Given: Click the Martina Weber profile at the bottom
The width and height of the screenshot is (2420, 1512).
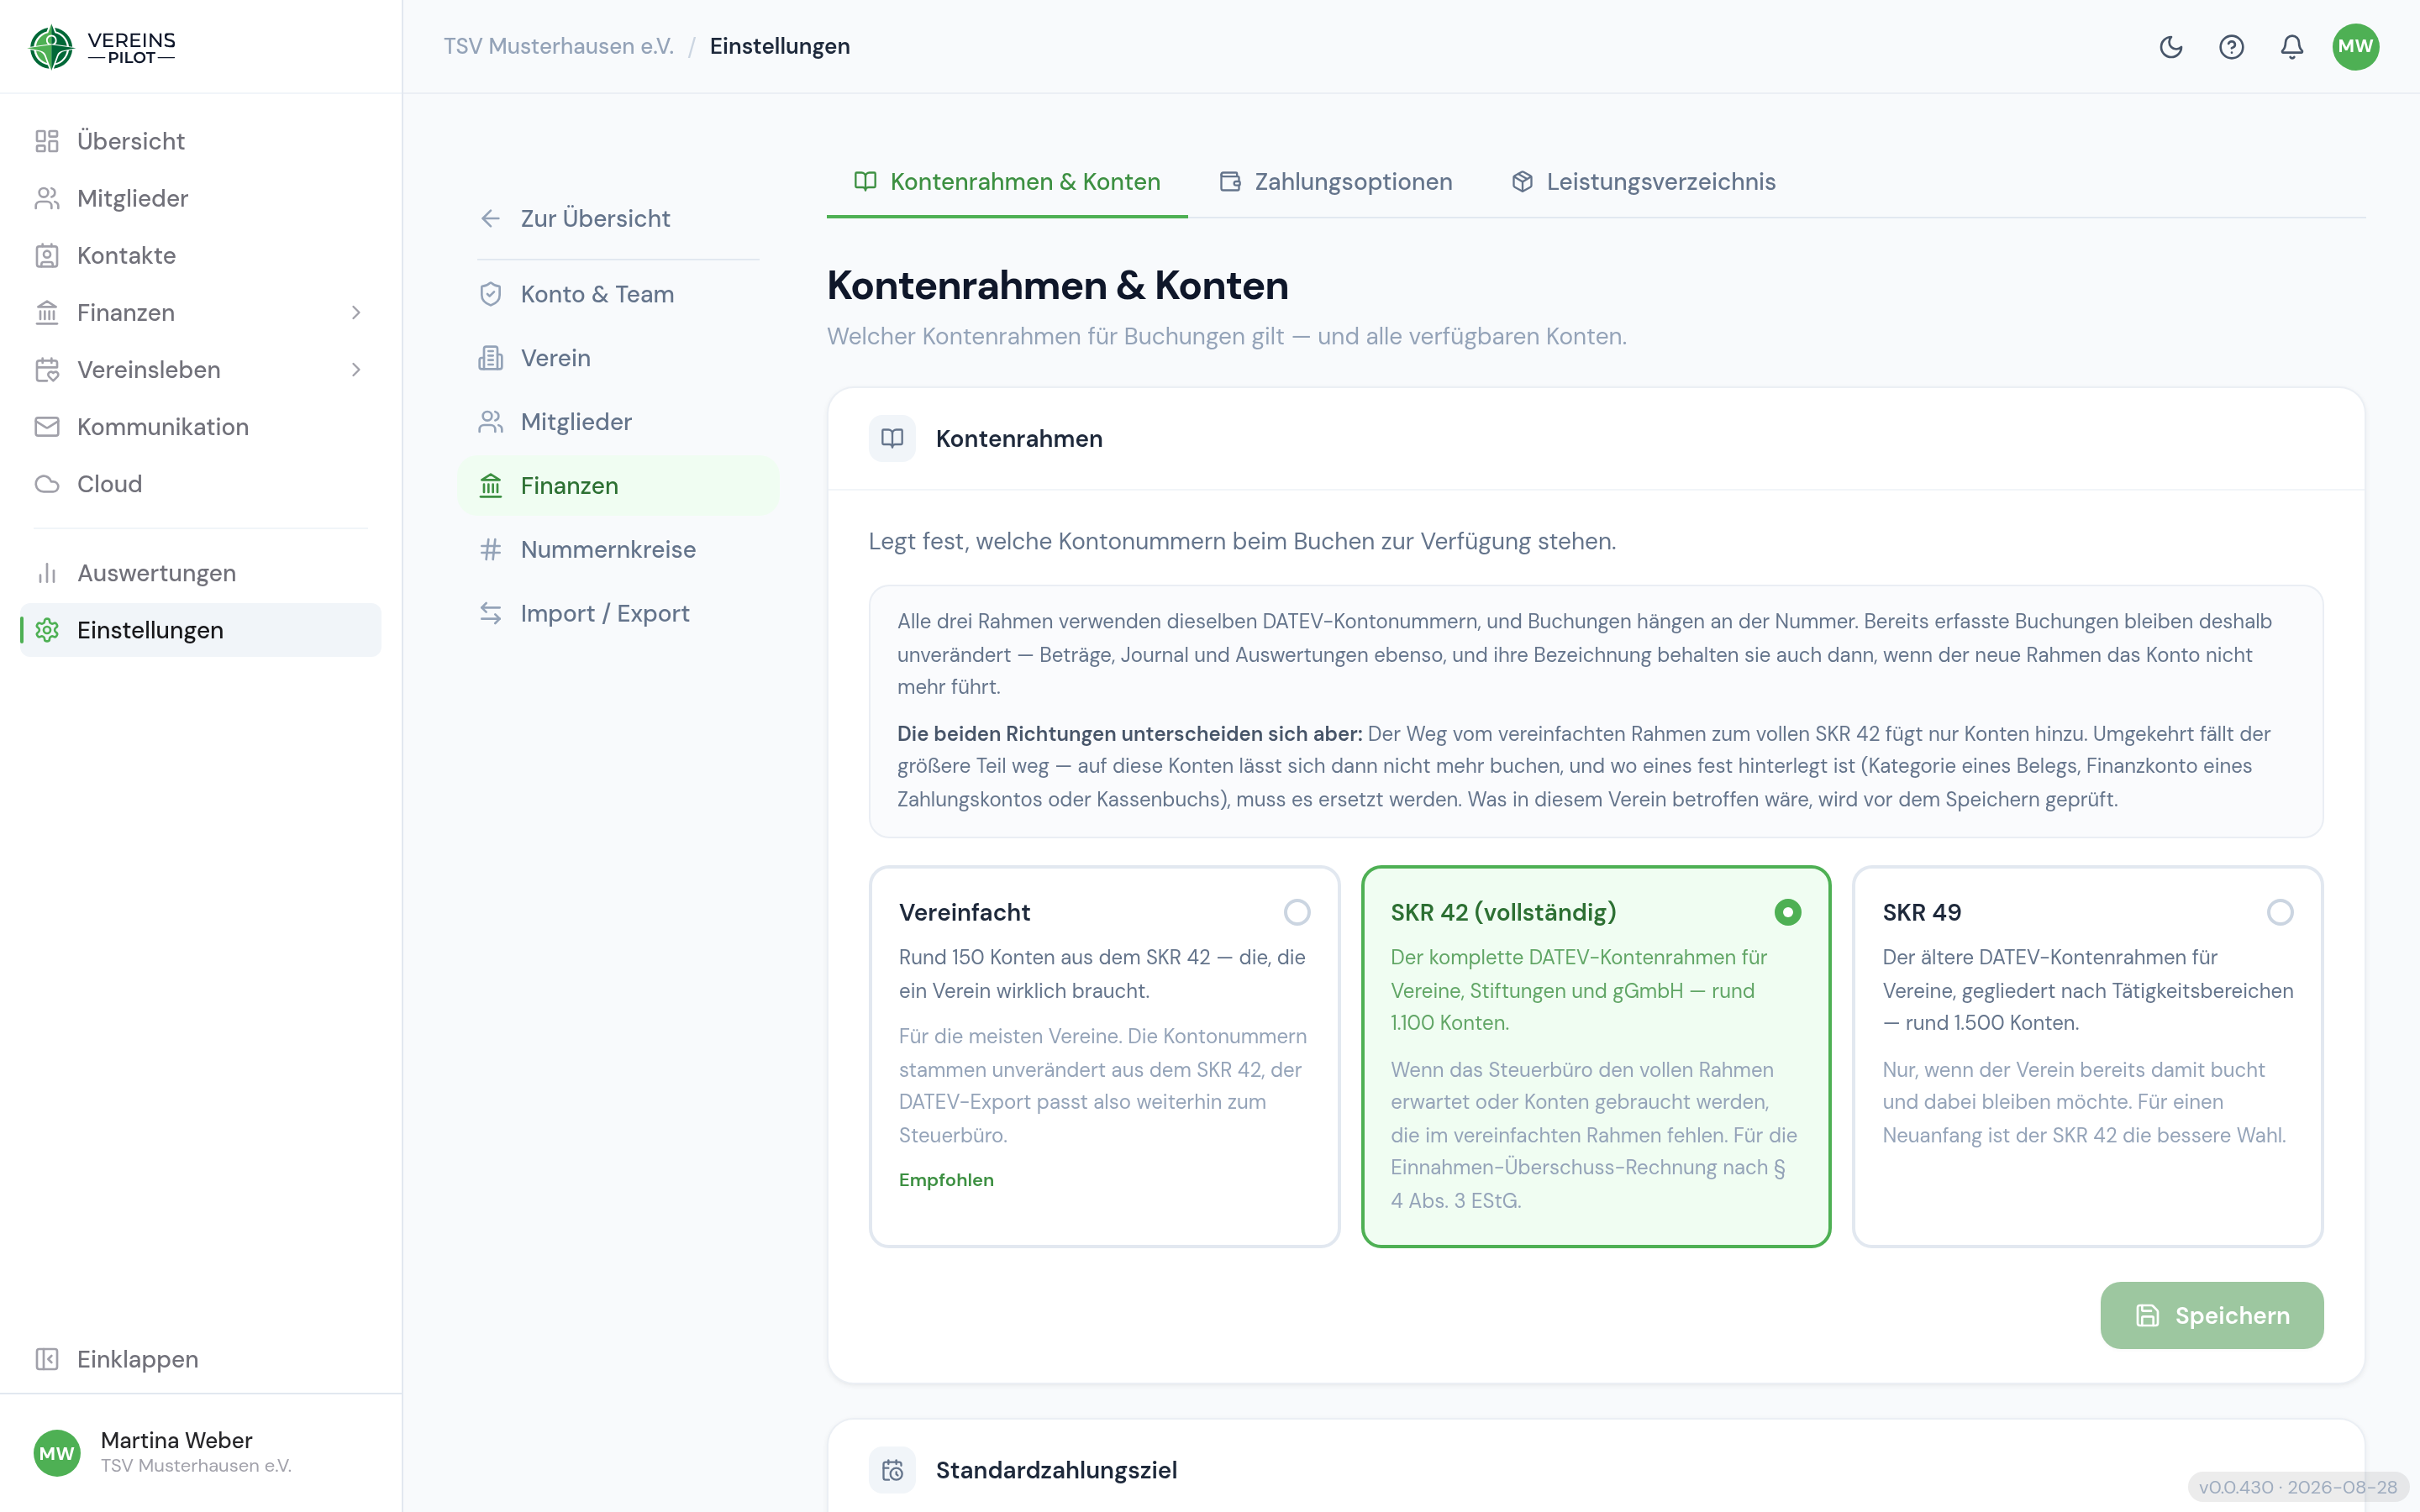Looking at the screenshot, I should point(200,1452).
